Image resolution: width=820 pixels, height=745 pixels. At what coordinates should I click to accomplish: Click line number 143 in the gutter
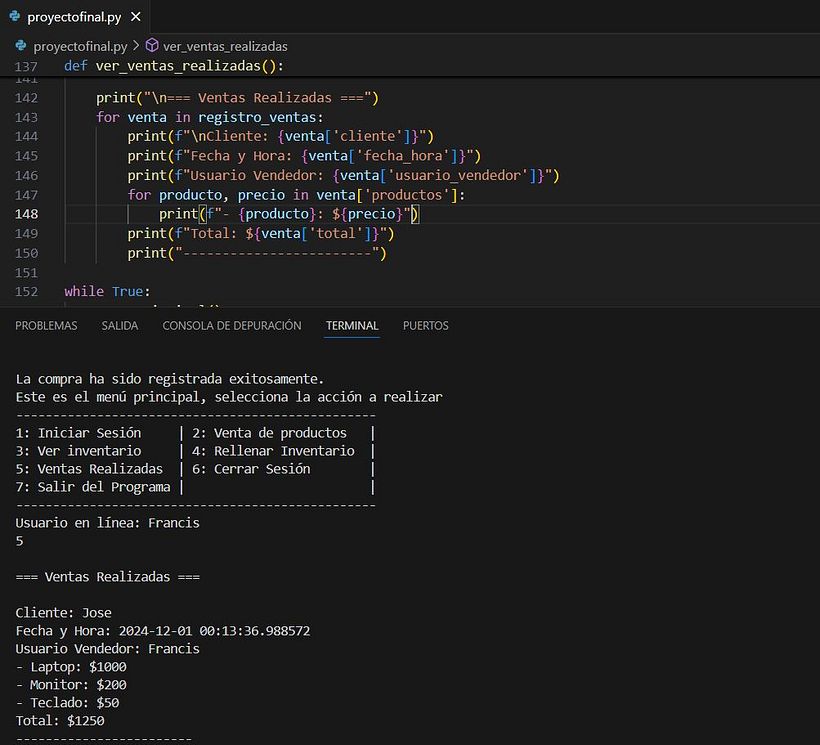(x=26, y=117)
